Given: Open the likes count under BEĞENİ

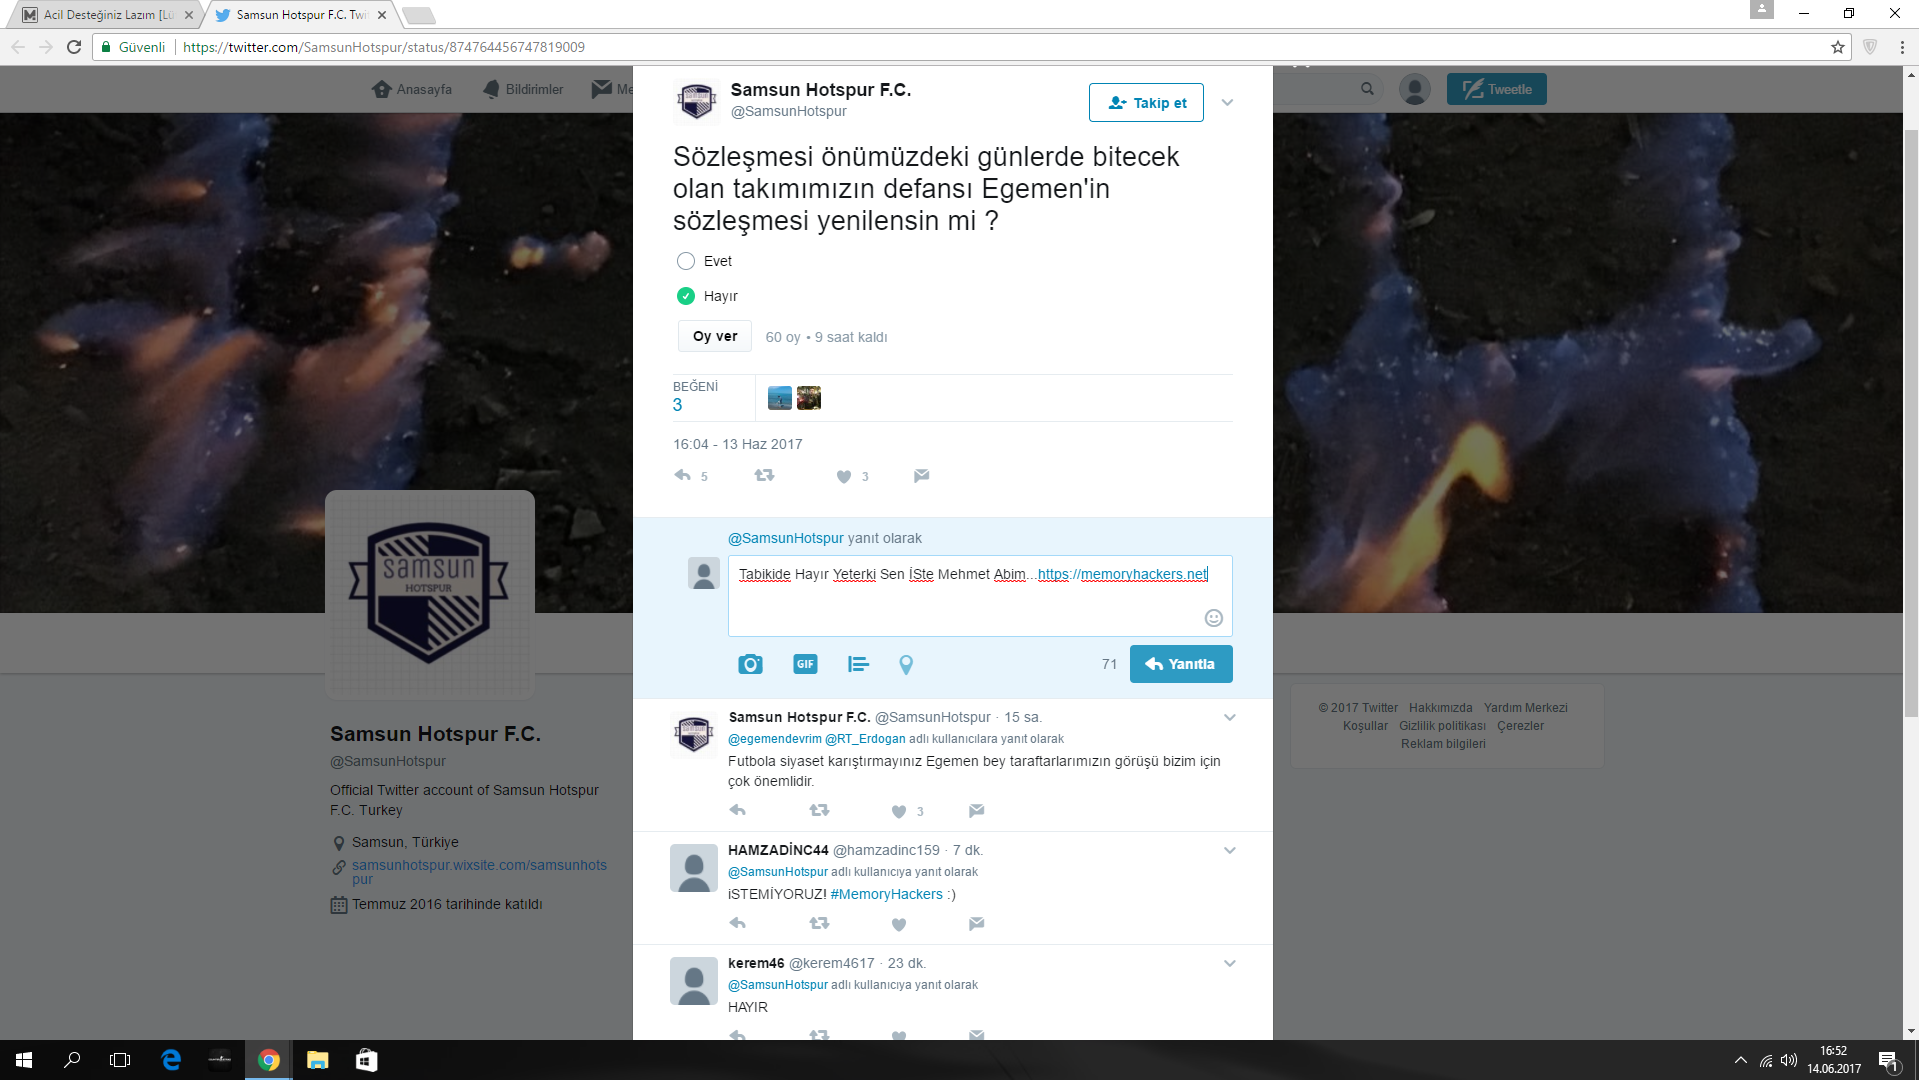Looking at the screenshot, I should tap(678, 405).
